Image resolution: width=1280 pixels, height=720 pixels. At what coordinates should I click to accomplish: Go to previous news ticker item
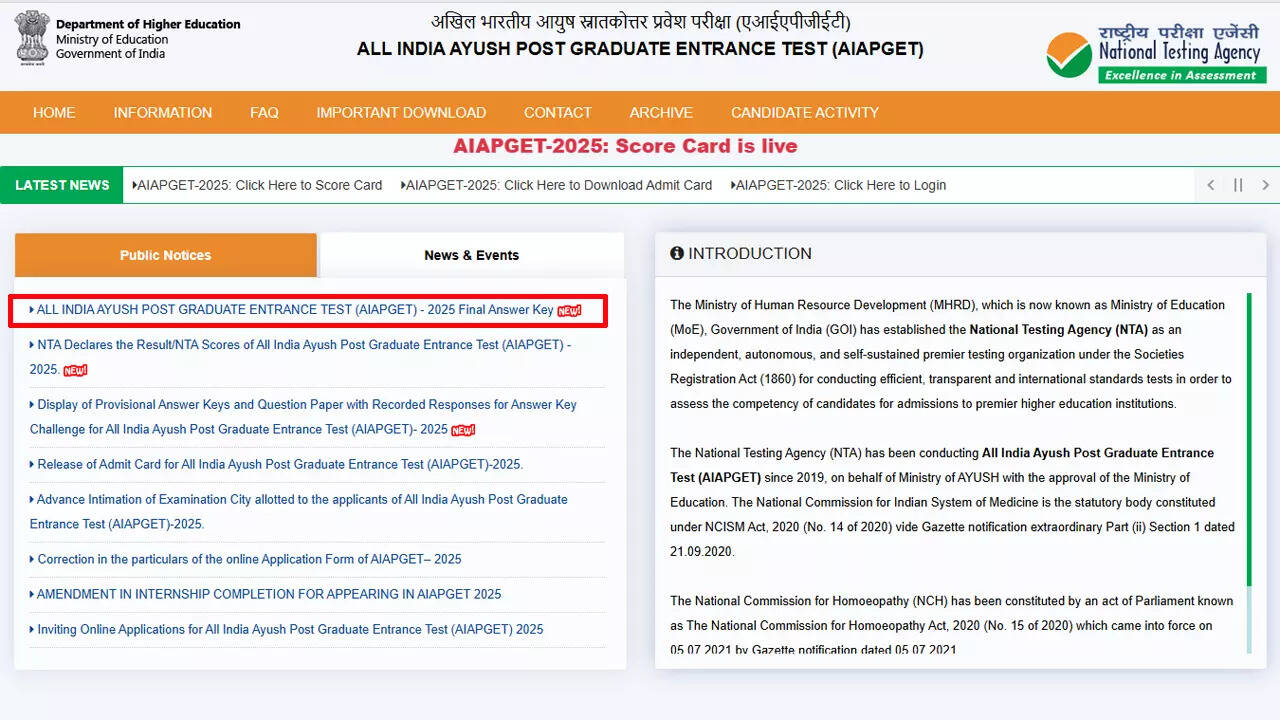pyautogui.click(x=1211, y=185)
